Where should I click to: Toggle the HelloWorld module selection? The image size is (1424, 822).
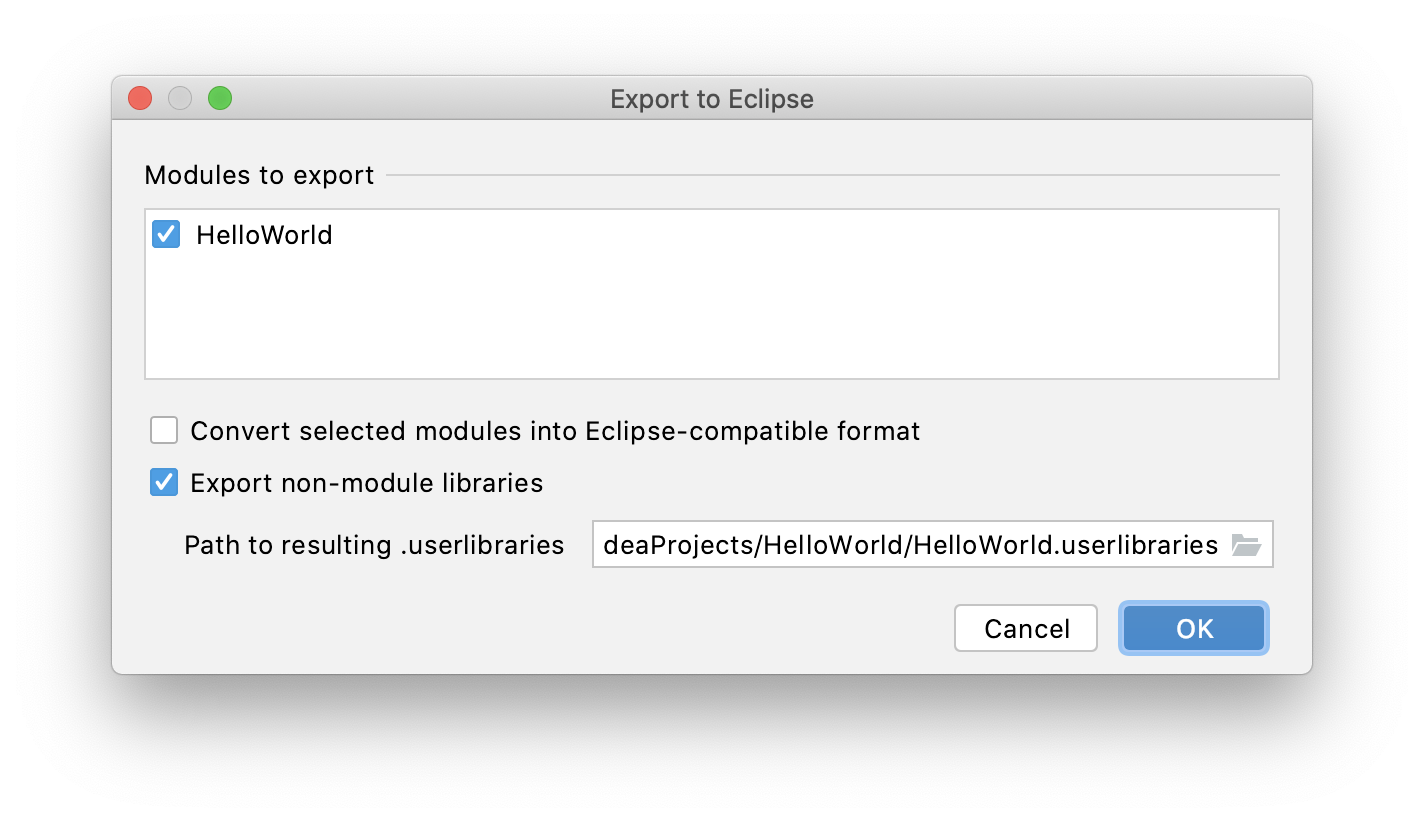click(x=165, y=234)
